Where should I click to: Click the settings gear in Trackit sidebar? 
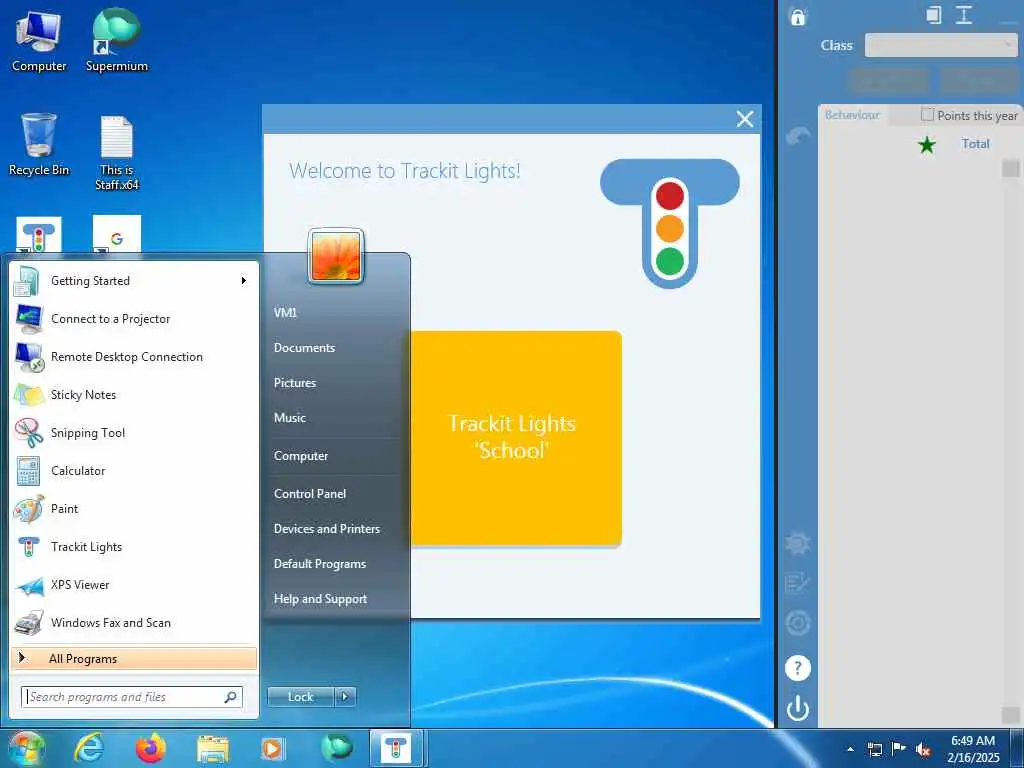point(797,543)
